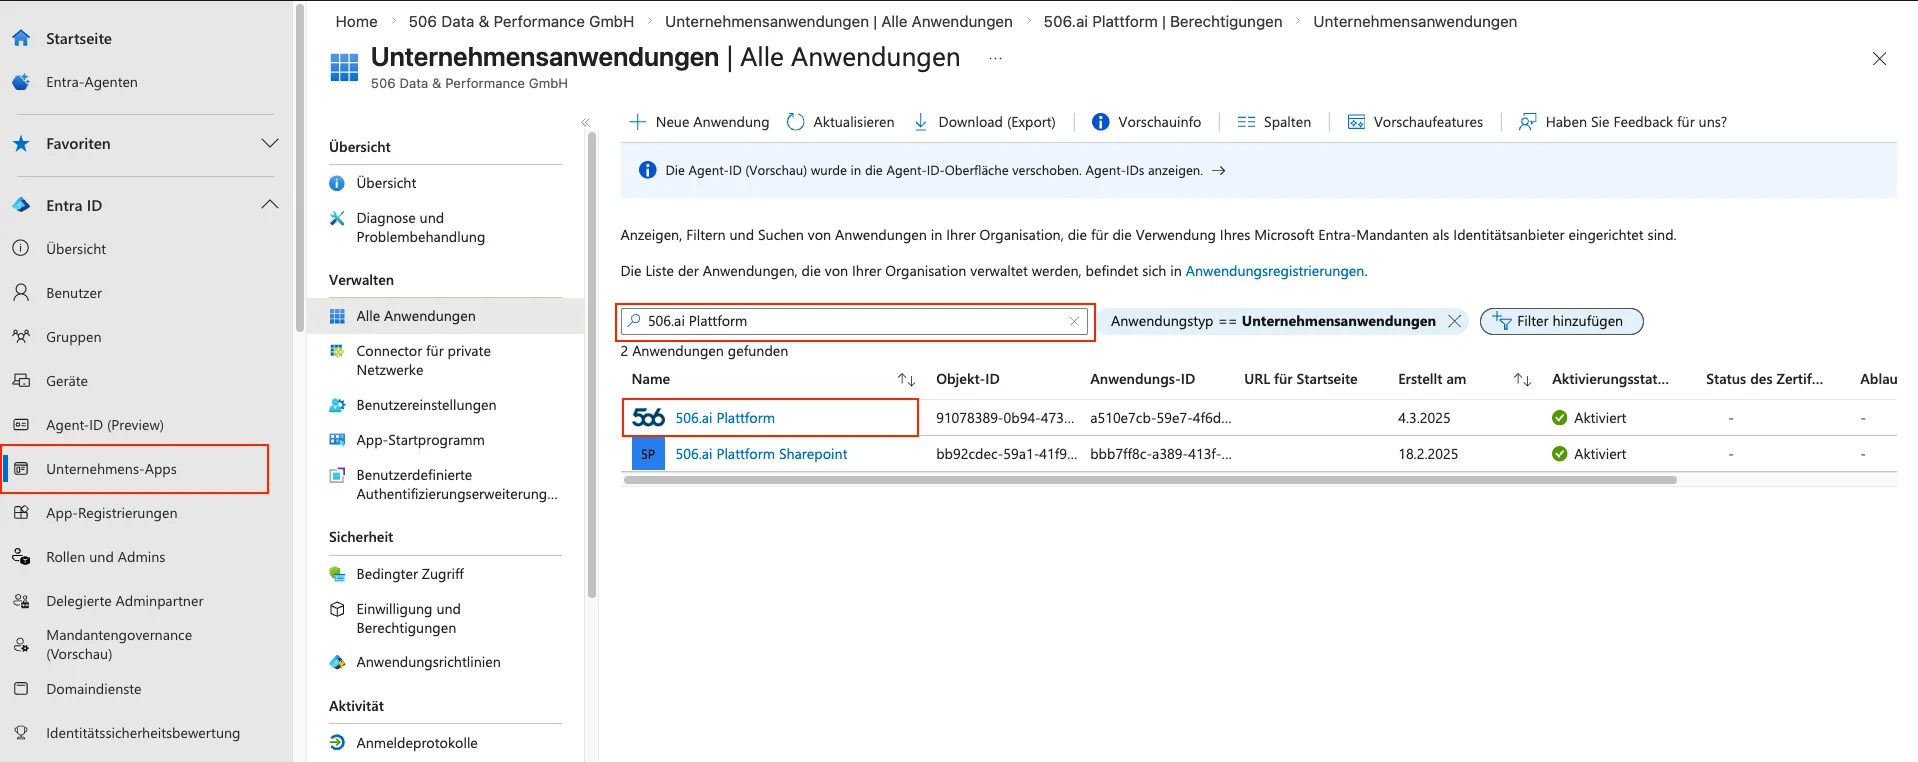Click Neue Anwendung toolbar button

click(x=699, y=122)
